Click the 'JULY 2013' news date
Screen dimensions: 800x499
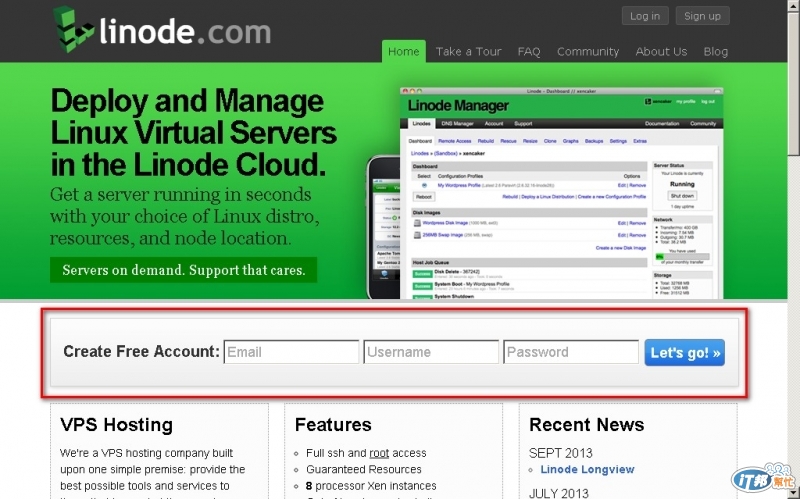(x=559, y=493)
